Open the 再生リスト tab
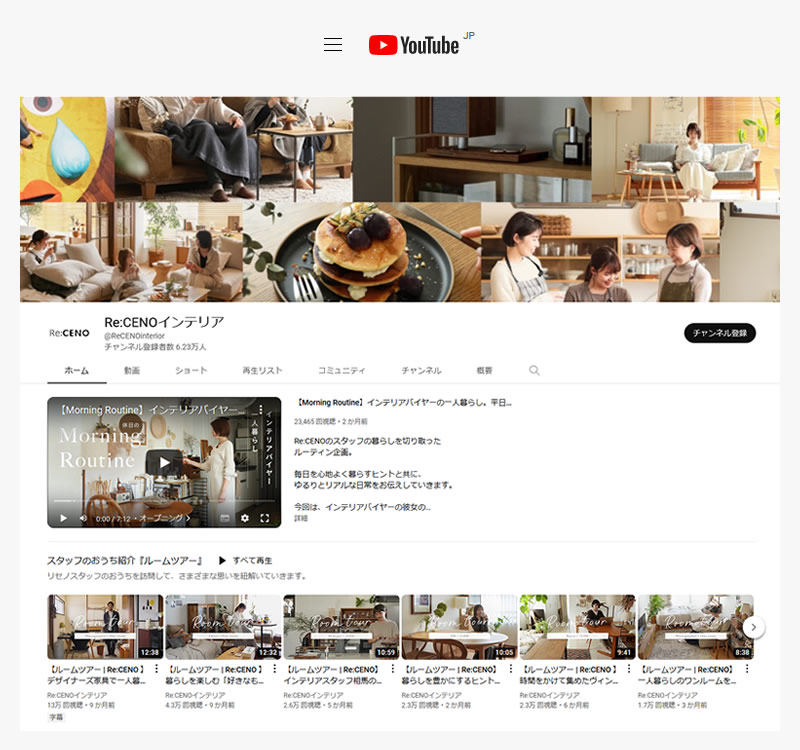 tap(262, 370)
